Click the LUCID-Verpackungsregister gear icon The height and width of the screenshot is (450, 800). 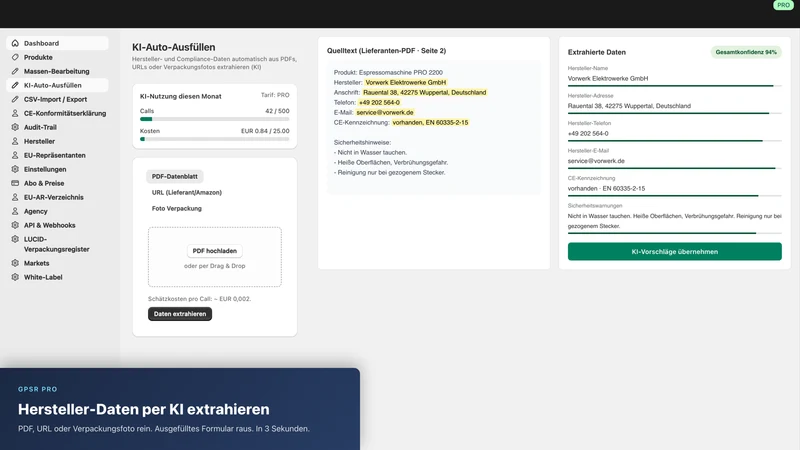[15, 239]
